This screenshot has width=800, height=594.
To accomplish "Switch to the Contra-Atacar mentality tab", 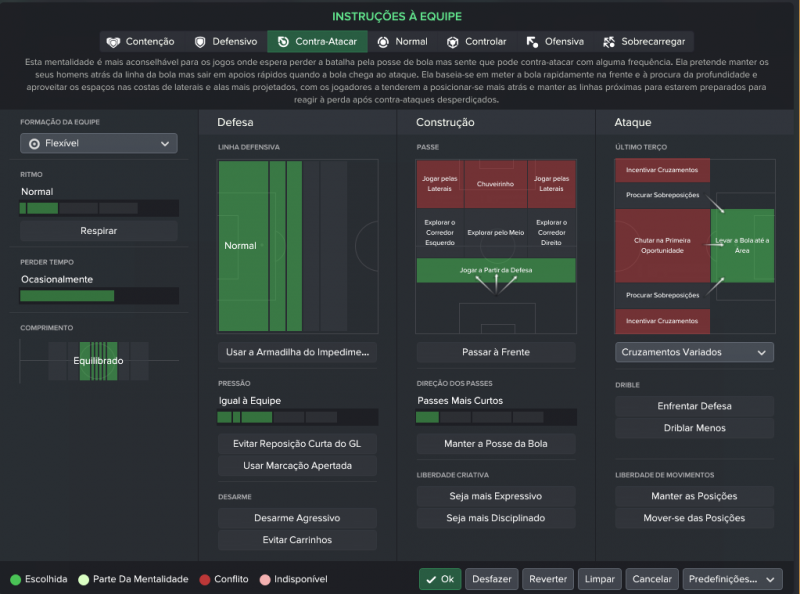I will click(x=317, y=42).
